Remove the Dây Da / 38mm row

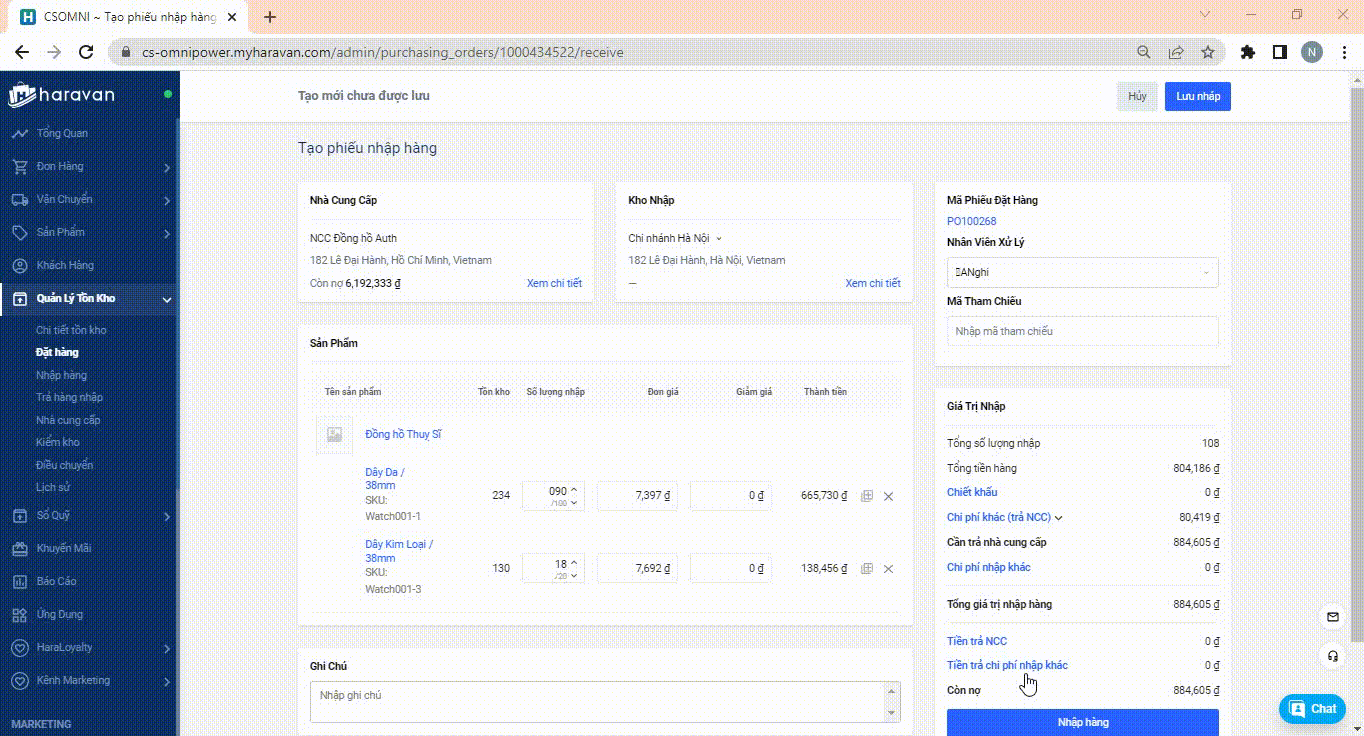click(x=888, y=496)
